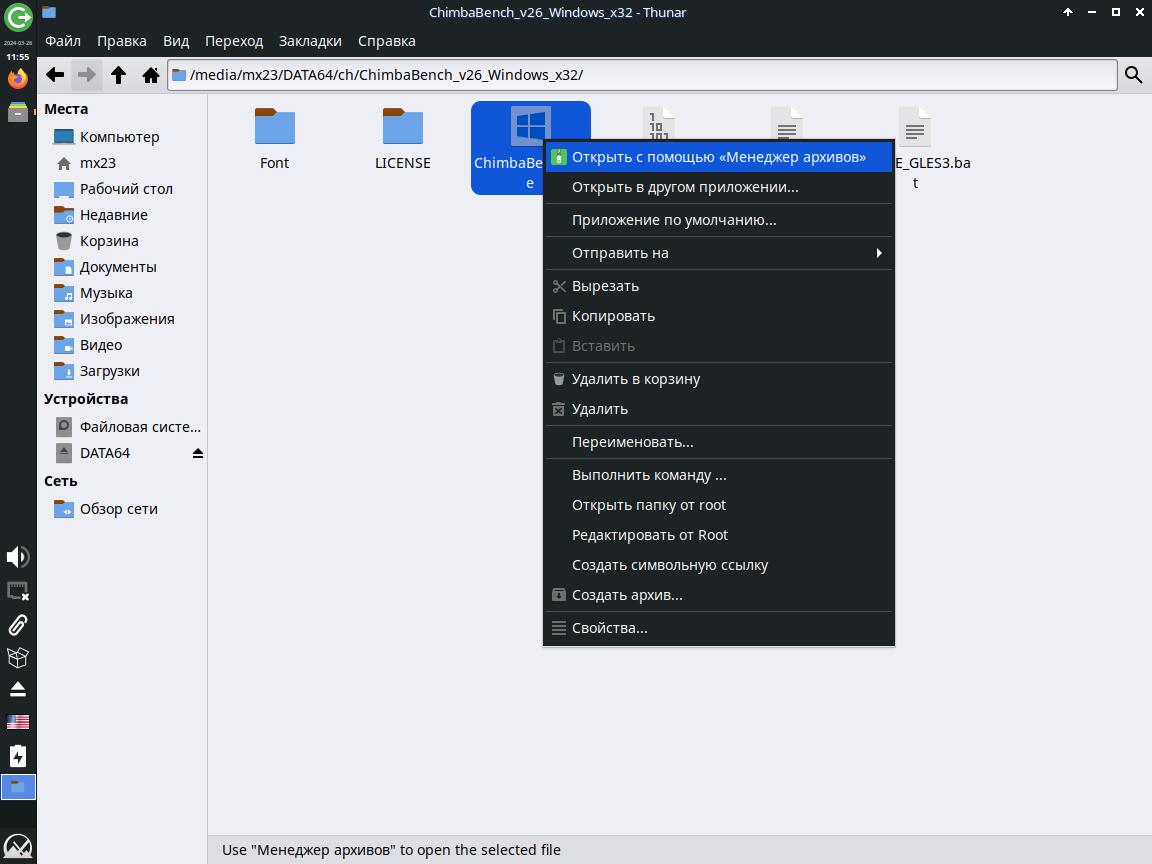Choose Удалить permanently in context menu
The image size is (1152, 864).
click(719, 409)
